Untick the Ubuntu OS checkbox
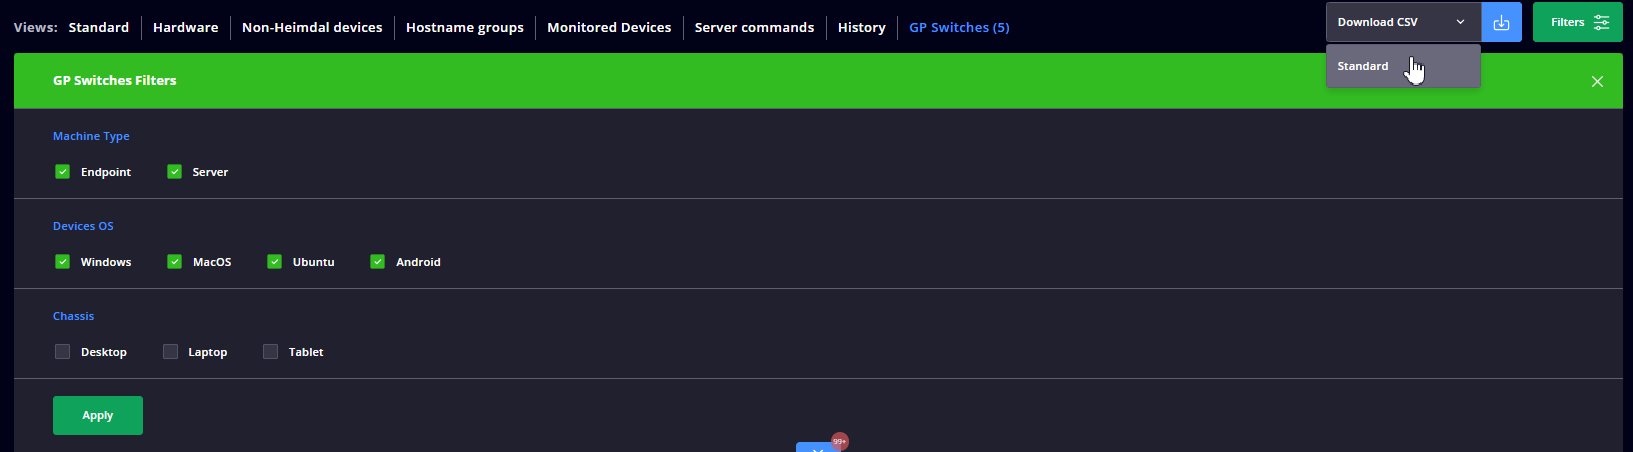Screen dimensions: 1633x452 pyautogui.click(x=275, y=262)
